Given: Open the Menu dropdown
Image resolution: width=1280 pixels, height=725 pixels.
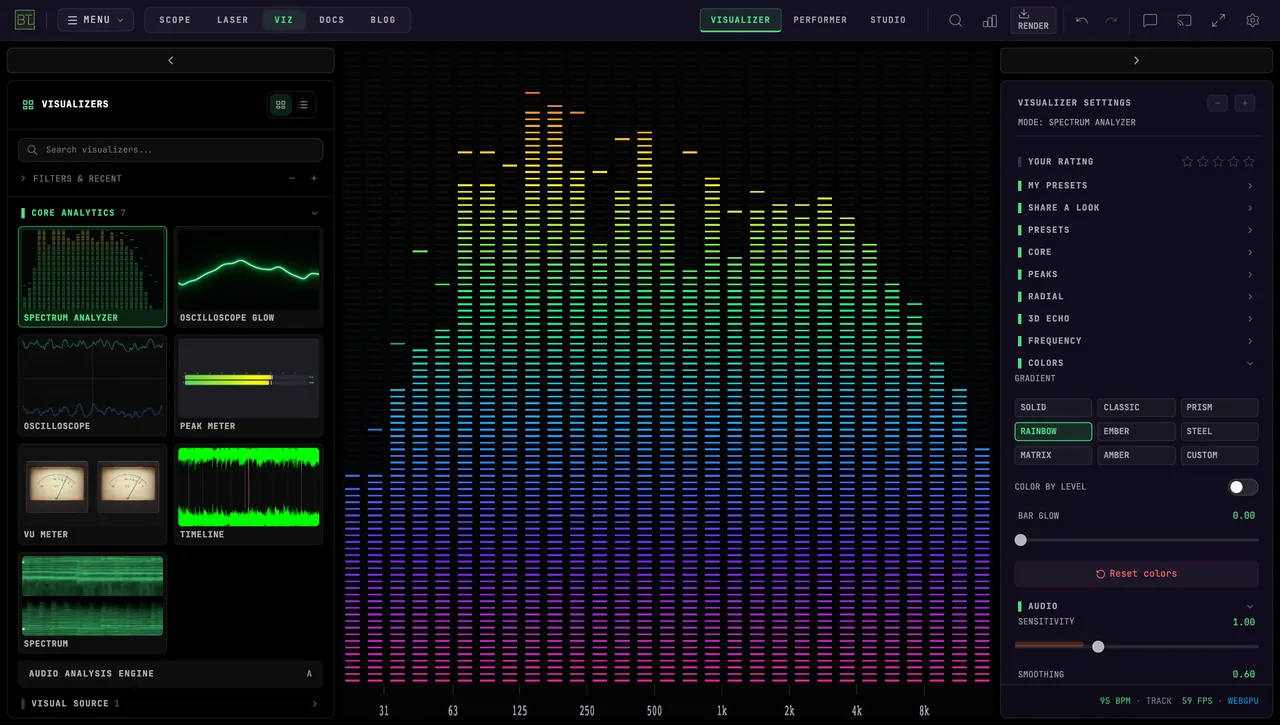Looking at the screenshot, I should pos(96,20).
